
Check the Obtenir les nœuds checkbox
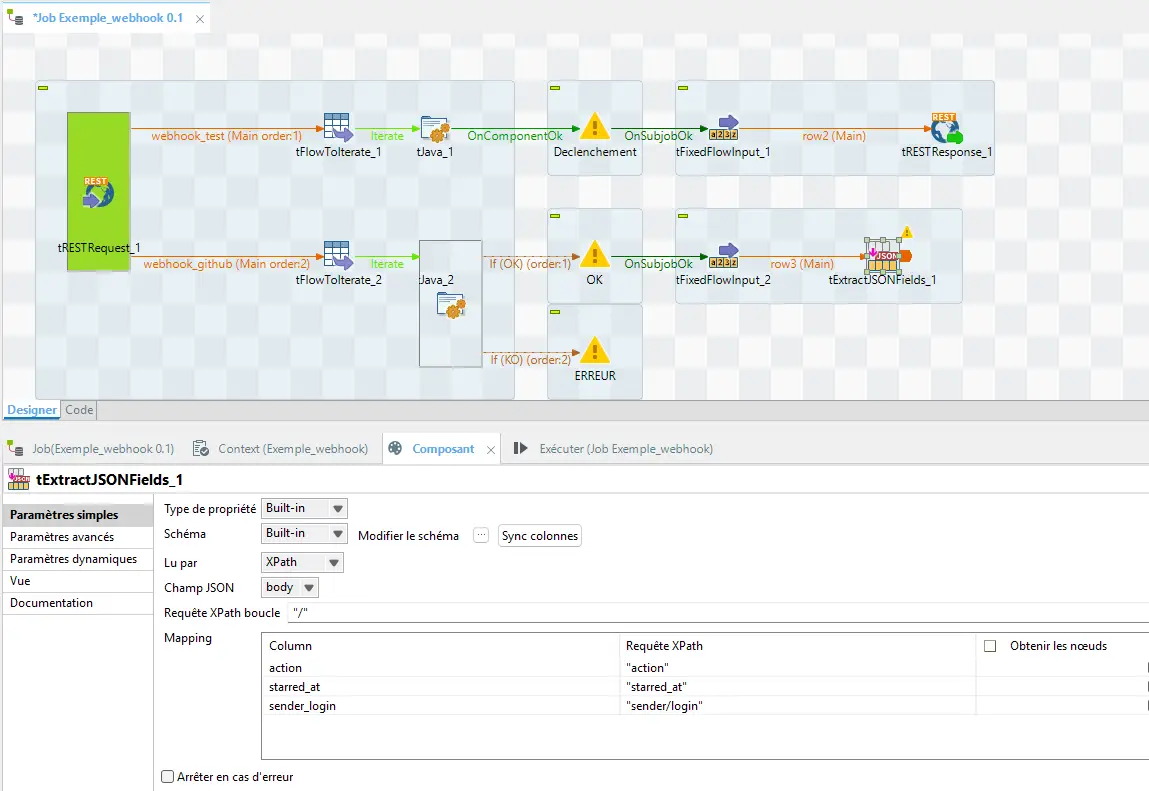[x=991, y=646]
